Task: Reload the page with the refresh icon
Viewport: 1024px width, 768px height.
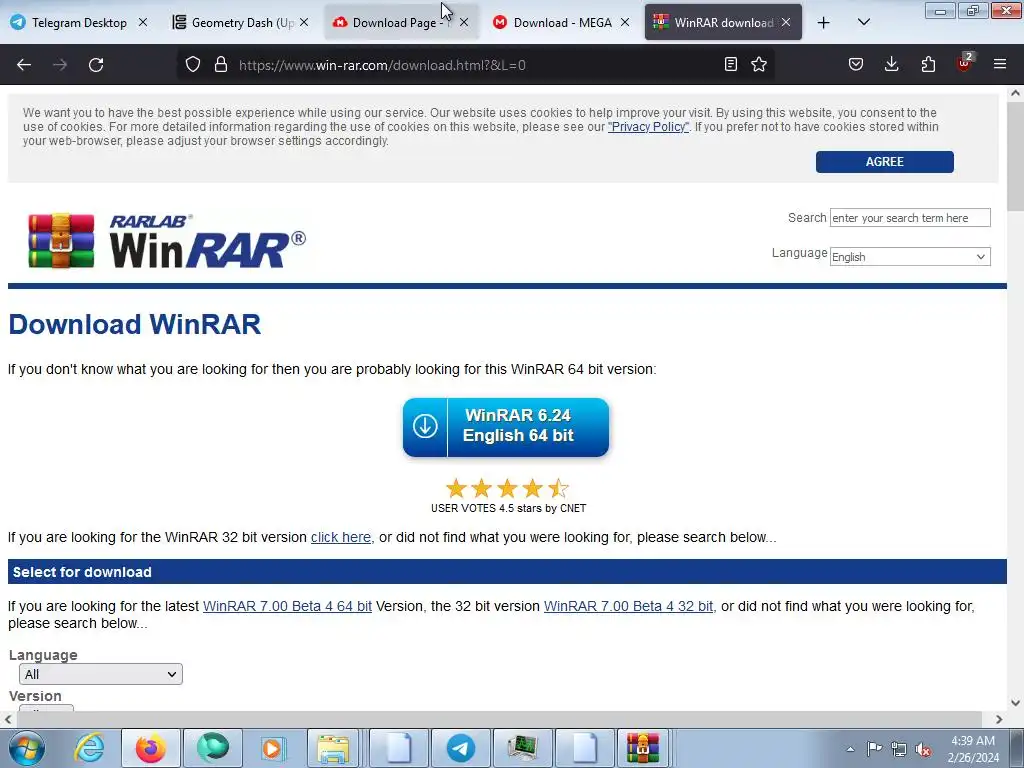Action: click(96, 65)
